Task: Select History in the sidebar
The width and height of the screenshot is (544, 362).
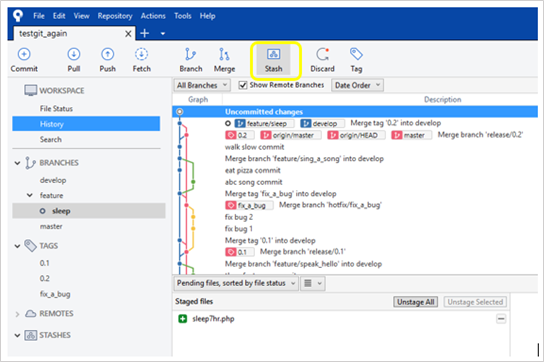Action: tap(86, 124)
